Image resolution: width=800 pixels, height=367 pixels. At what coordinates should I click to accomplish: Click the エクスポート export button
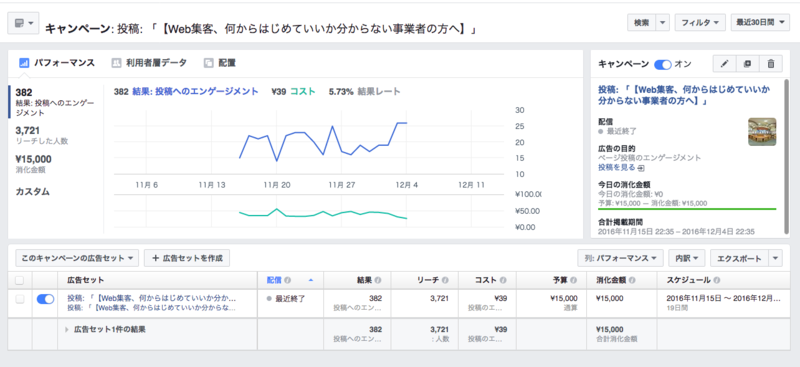point(739,258)
